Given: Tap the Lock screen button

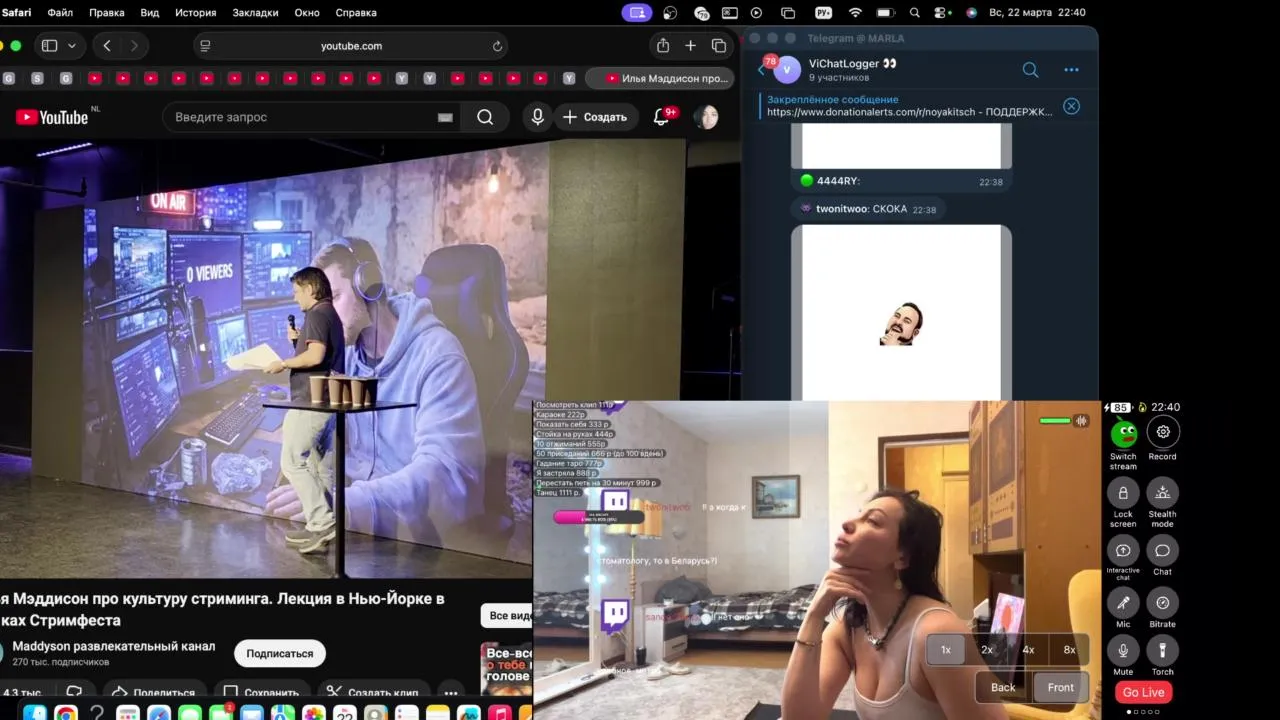Looking at the screenshot, I should [x=1123, y=493].
